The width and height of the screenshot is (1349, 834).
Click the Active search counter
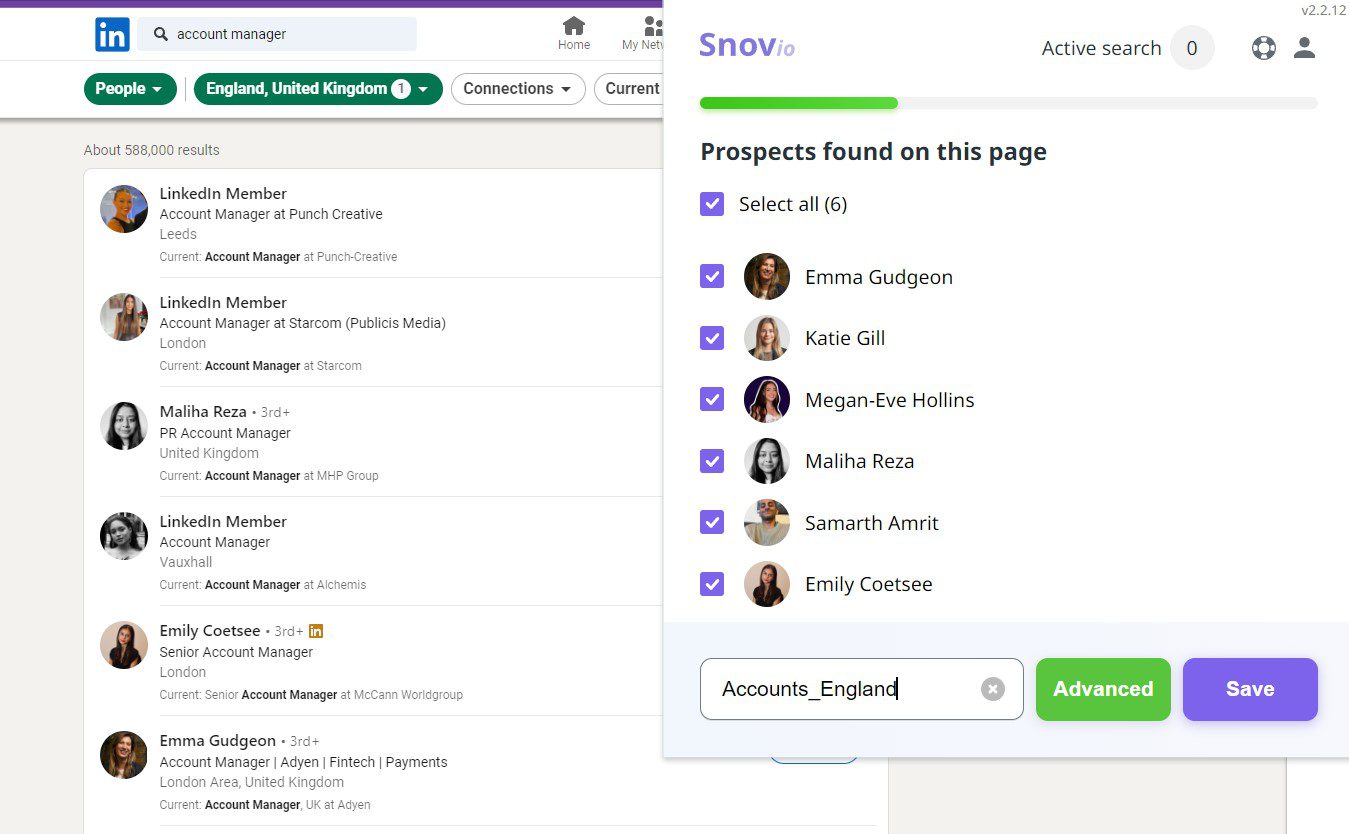click(1191, 48)
